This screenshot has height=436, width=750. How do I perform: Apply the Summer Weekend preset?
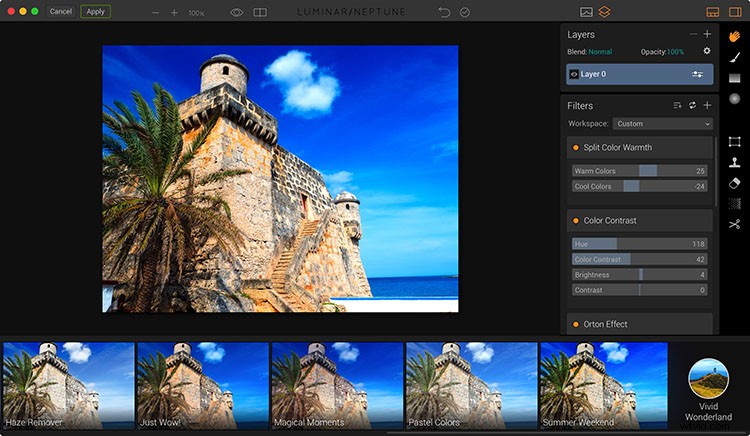[604, 385]
